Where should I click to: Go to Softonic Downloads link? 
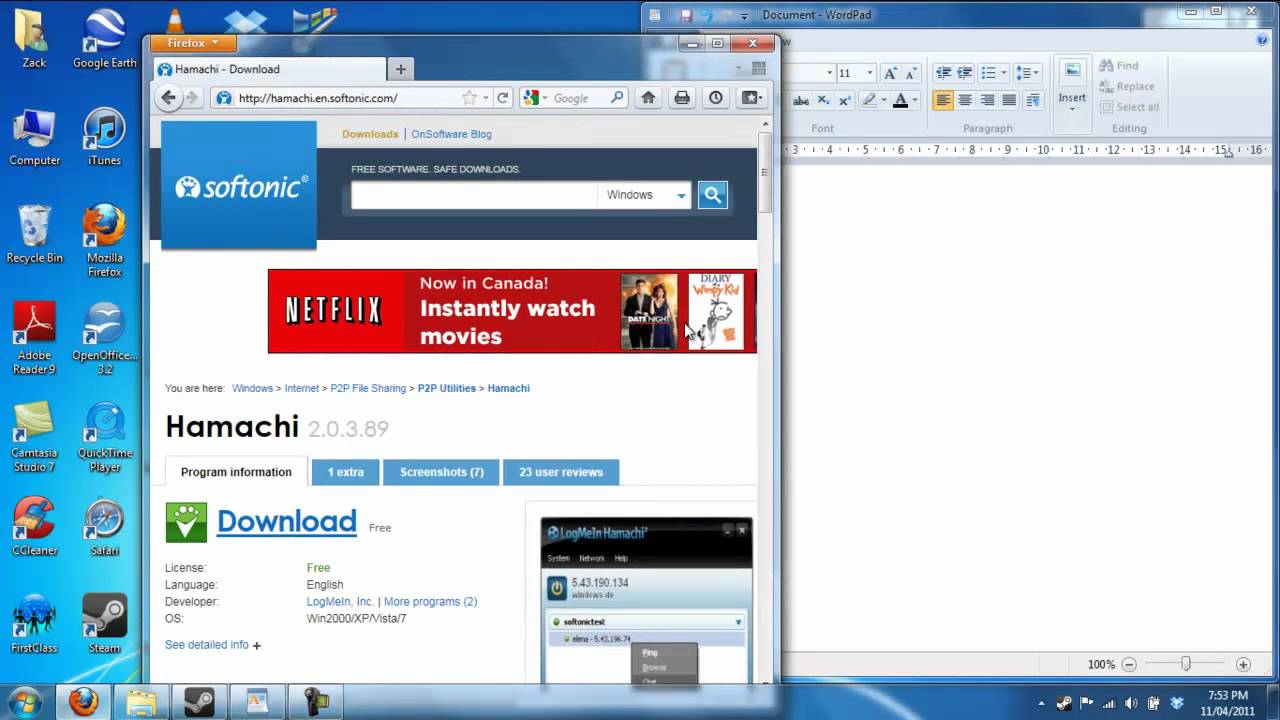tap(370, 134)
